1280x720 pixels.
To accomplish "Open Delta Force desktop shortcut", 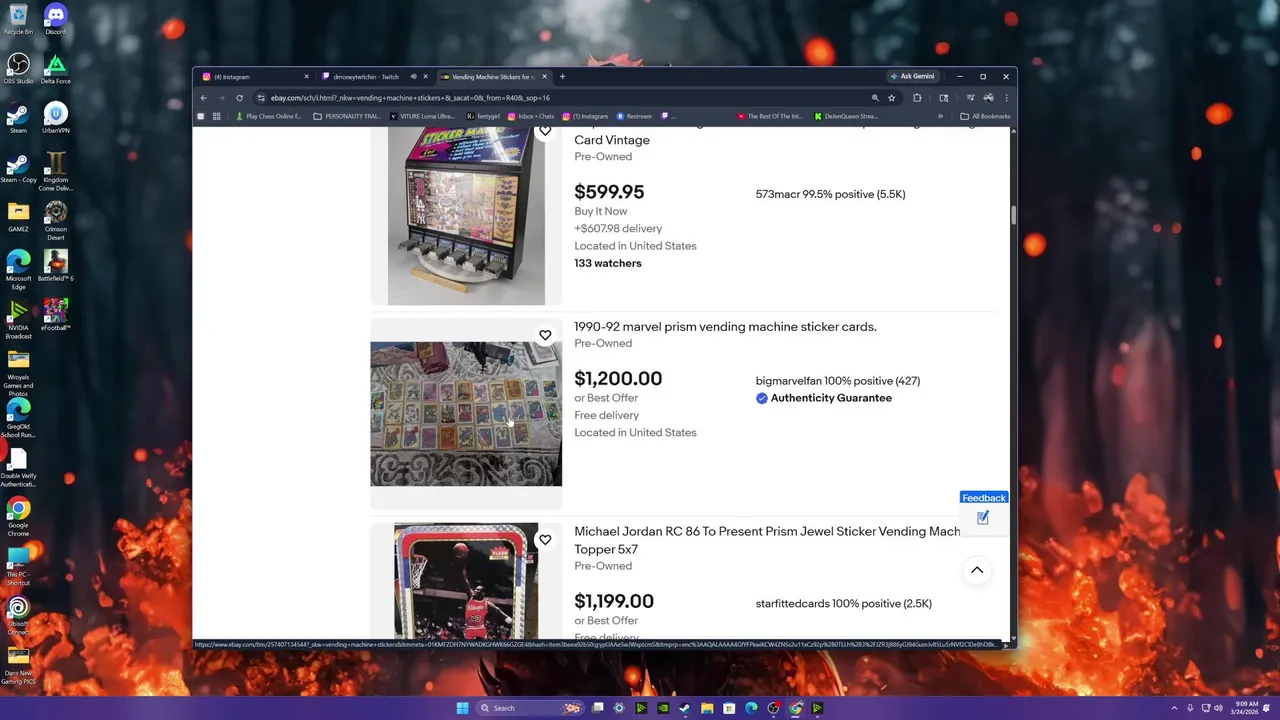I will pyautogui.click(x=55, y=69).
